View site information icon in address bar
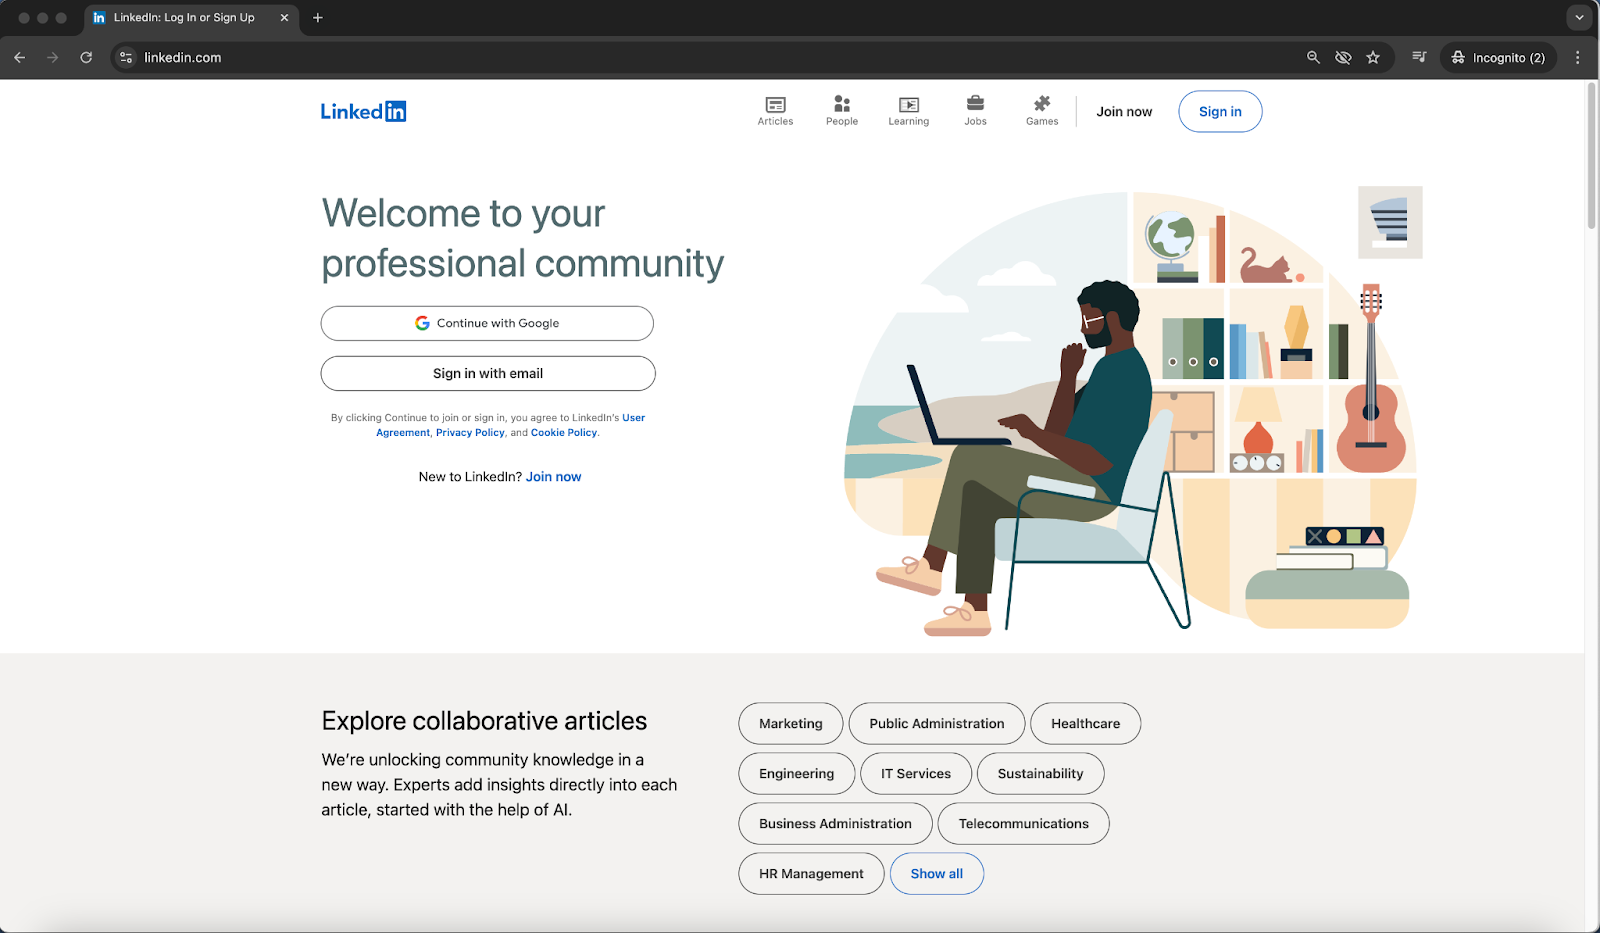The image size is (1600, 933). click(x=126, y=57)
